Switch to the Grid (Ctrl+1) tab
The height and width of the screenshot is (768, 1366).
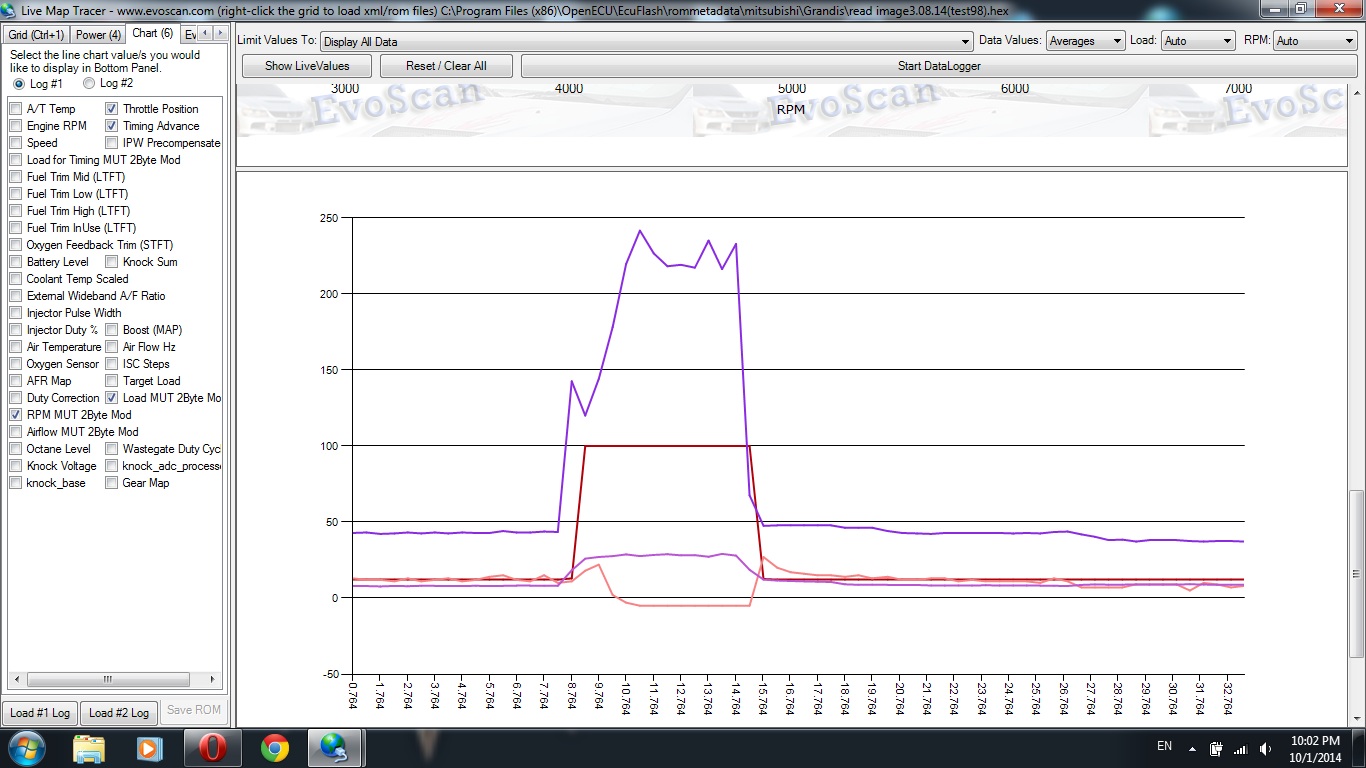[36, 35]
